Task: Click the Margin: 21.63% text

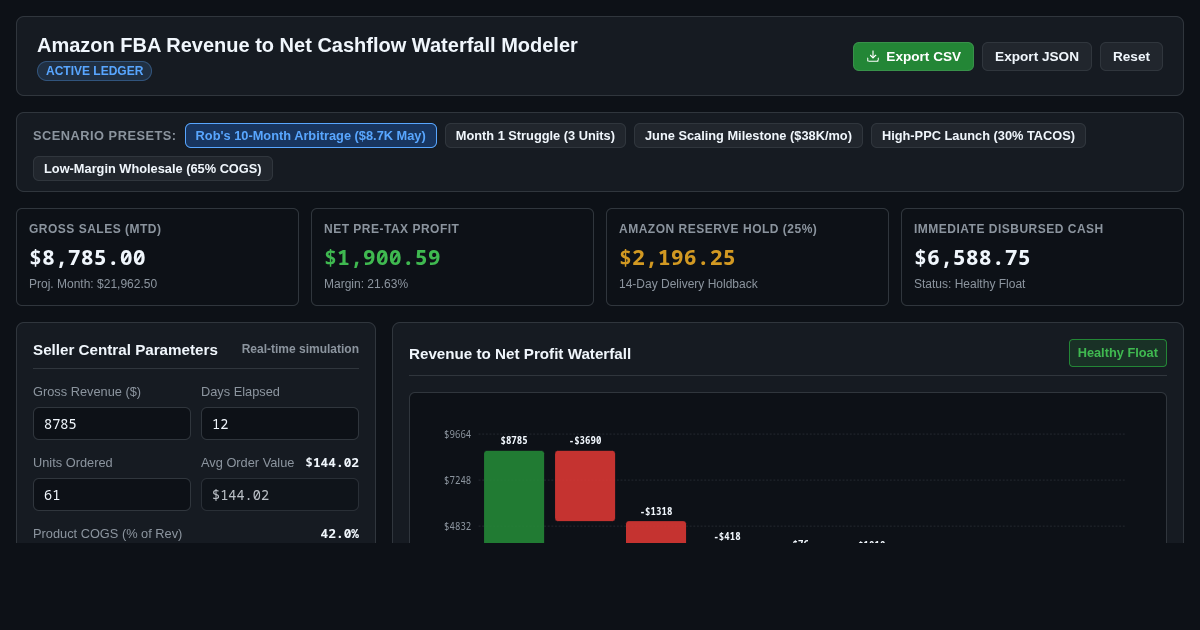Action: (x=366, y=284)
